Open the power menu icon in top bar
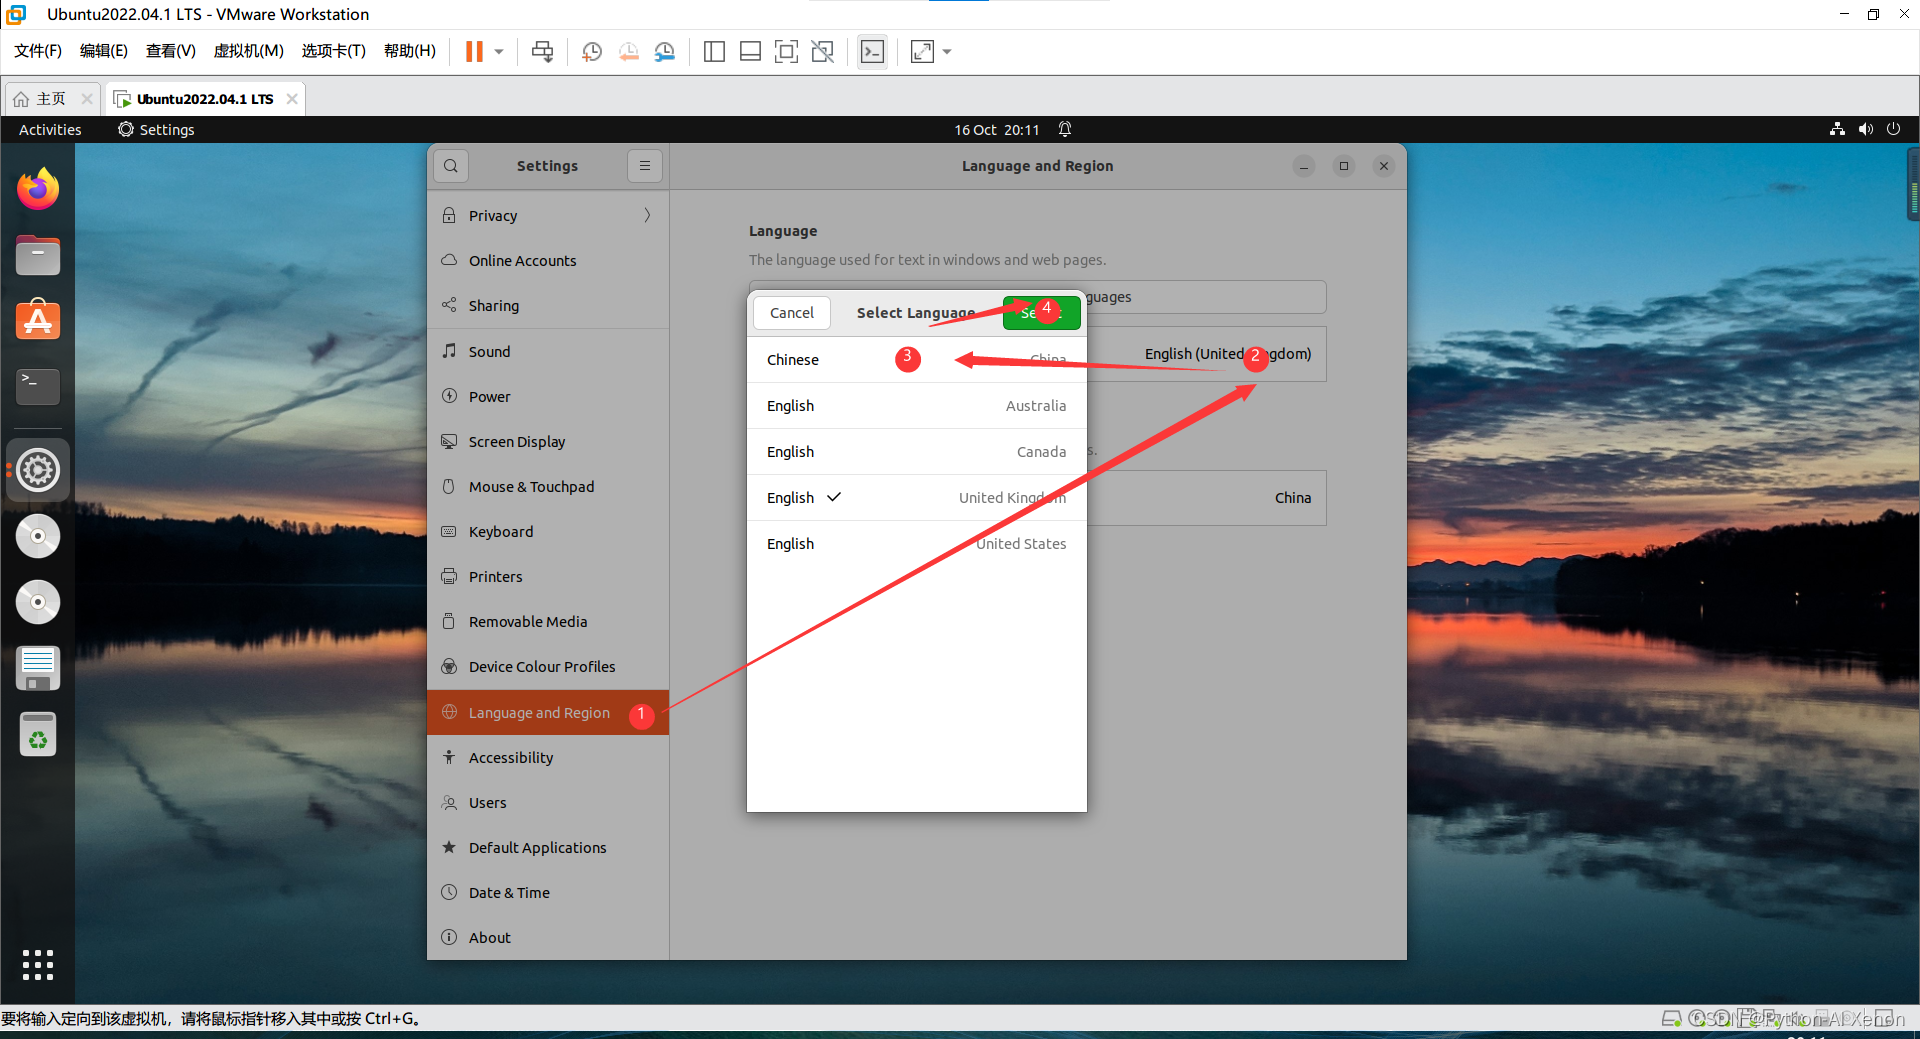 (1893, 129)
